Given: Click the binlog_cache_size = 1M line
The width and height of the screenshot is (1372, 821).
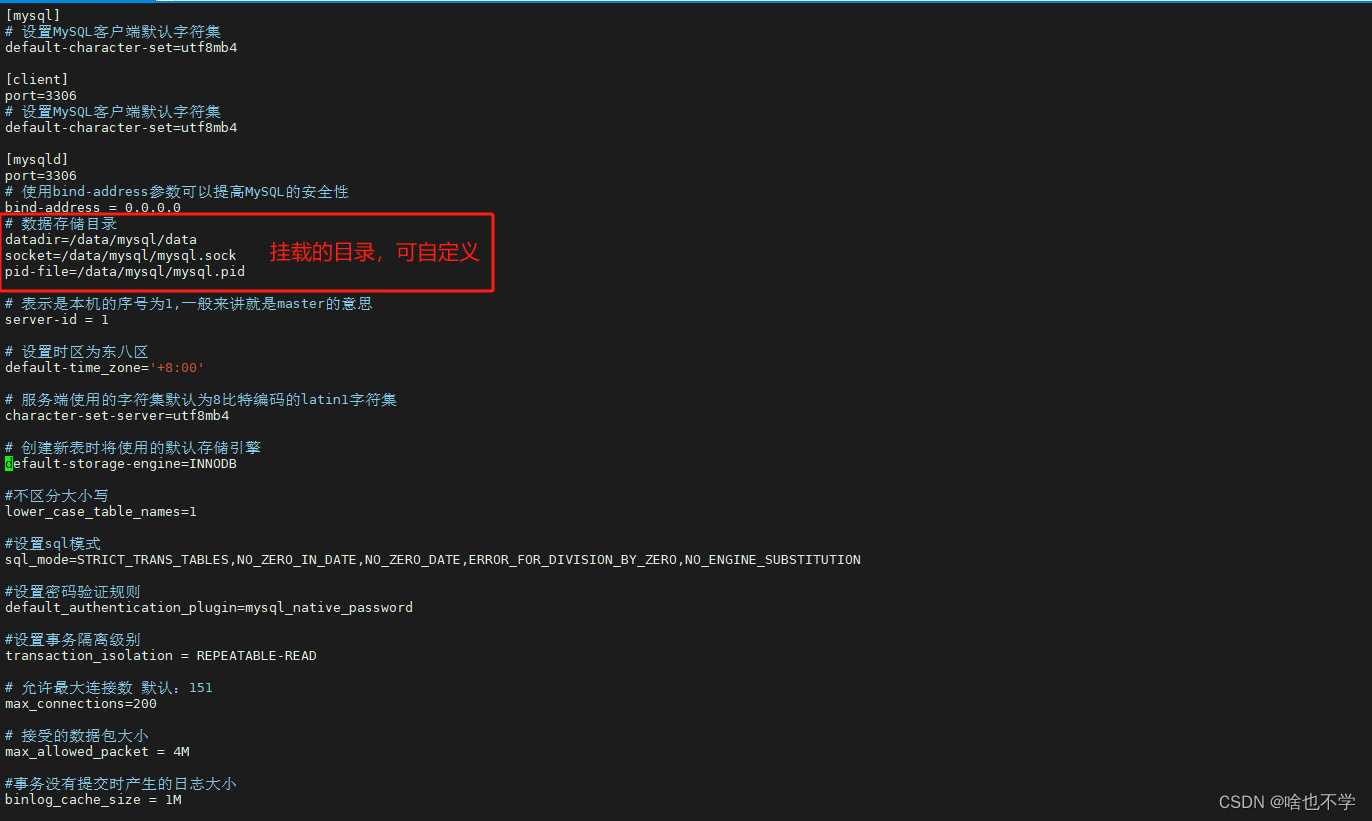Looking at the screenshot, I should click(x=91, y=799).
